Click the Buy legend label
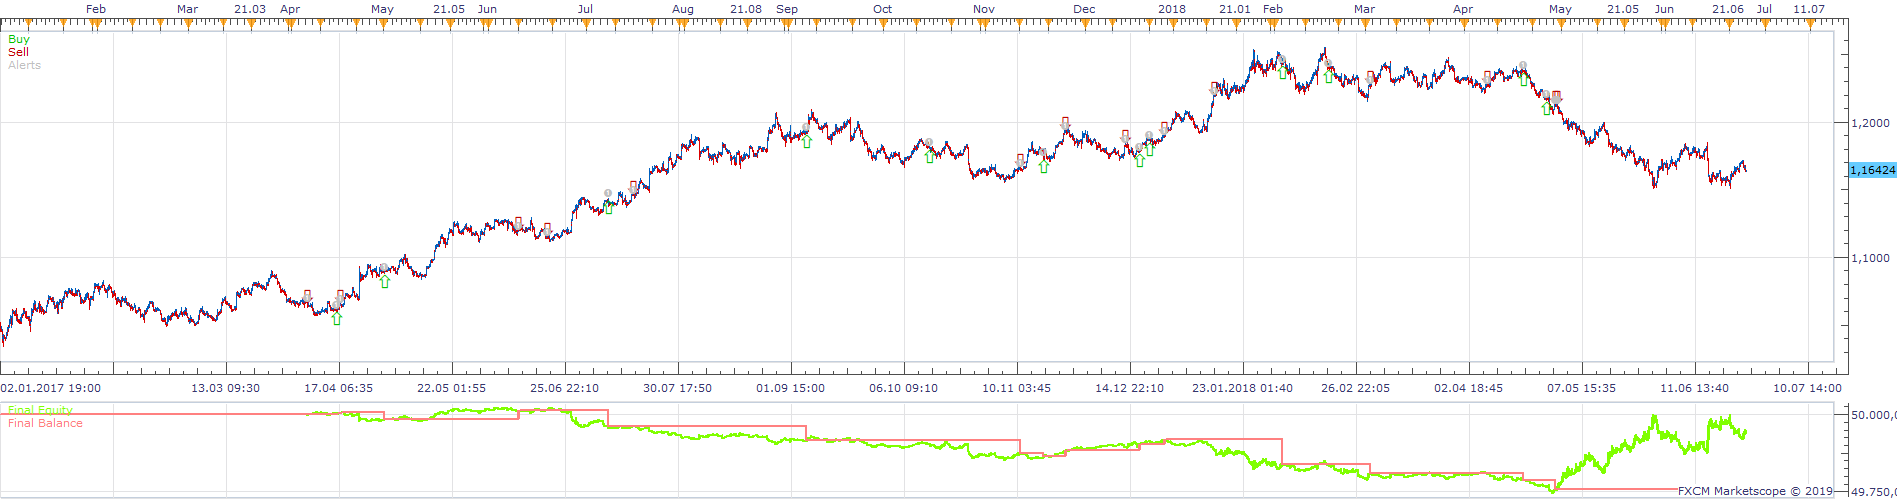The width and height of the screenshot is (1899, 500). pyautogui.click(x=19, y=40)
